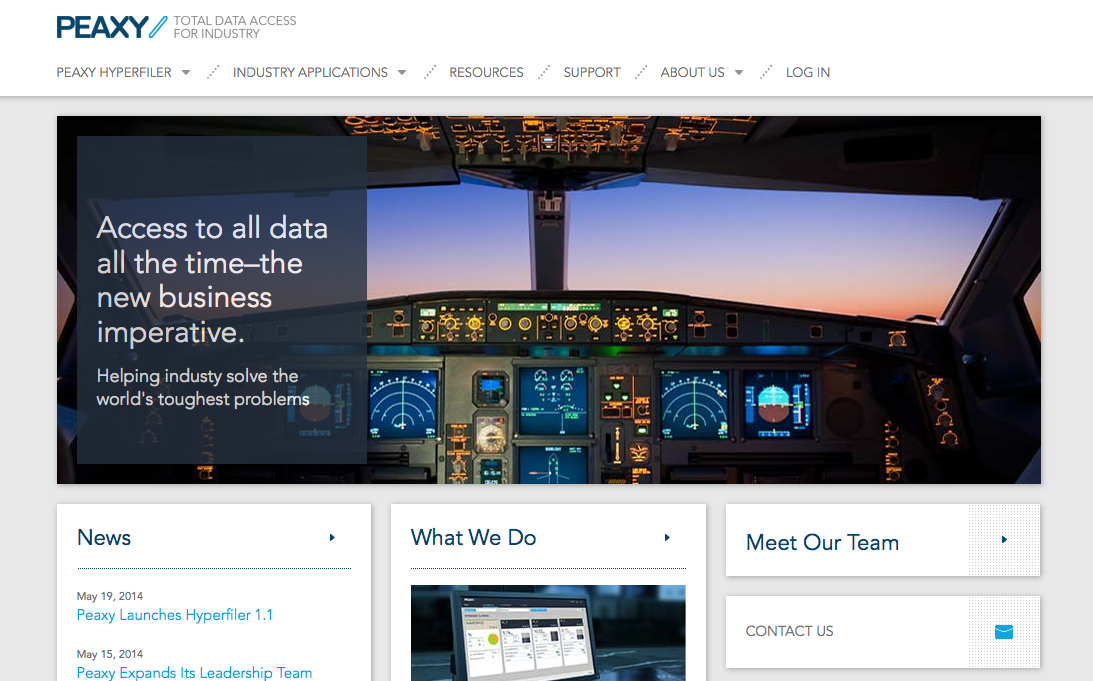
Task: Click the Peaxy logo
Action: point(111,27)
